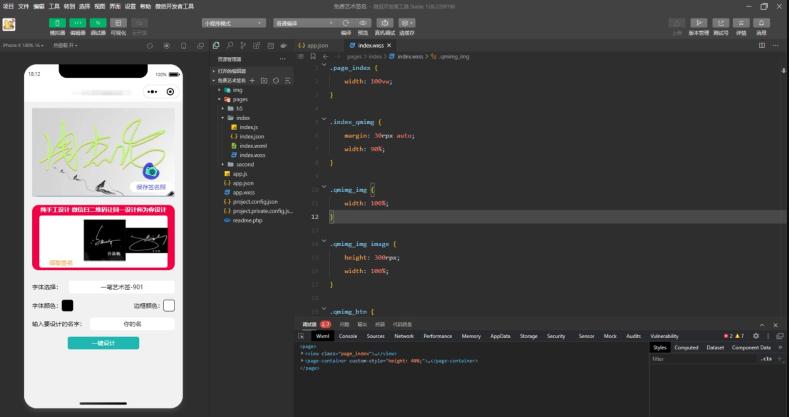This screenshot has width=789, height=417.
Task: Open the Mini Program mode dropdown
Action: tap(234, 22)
